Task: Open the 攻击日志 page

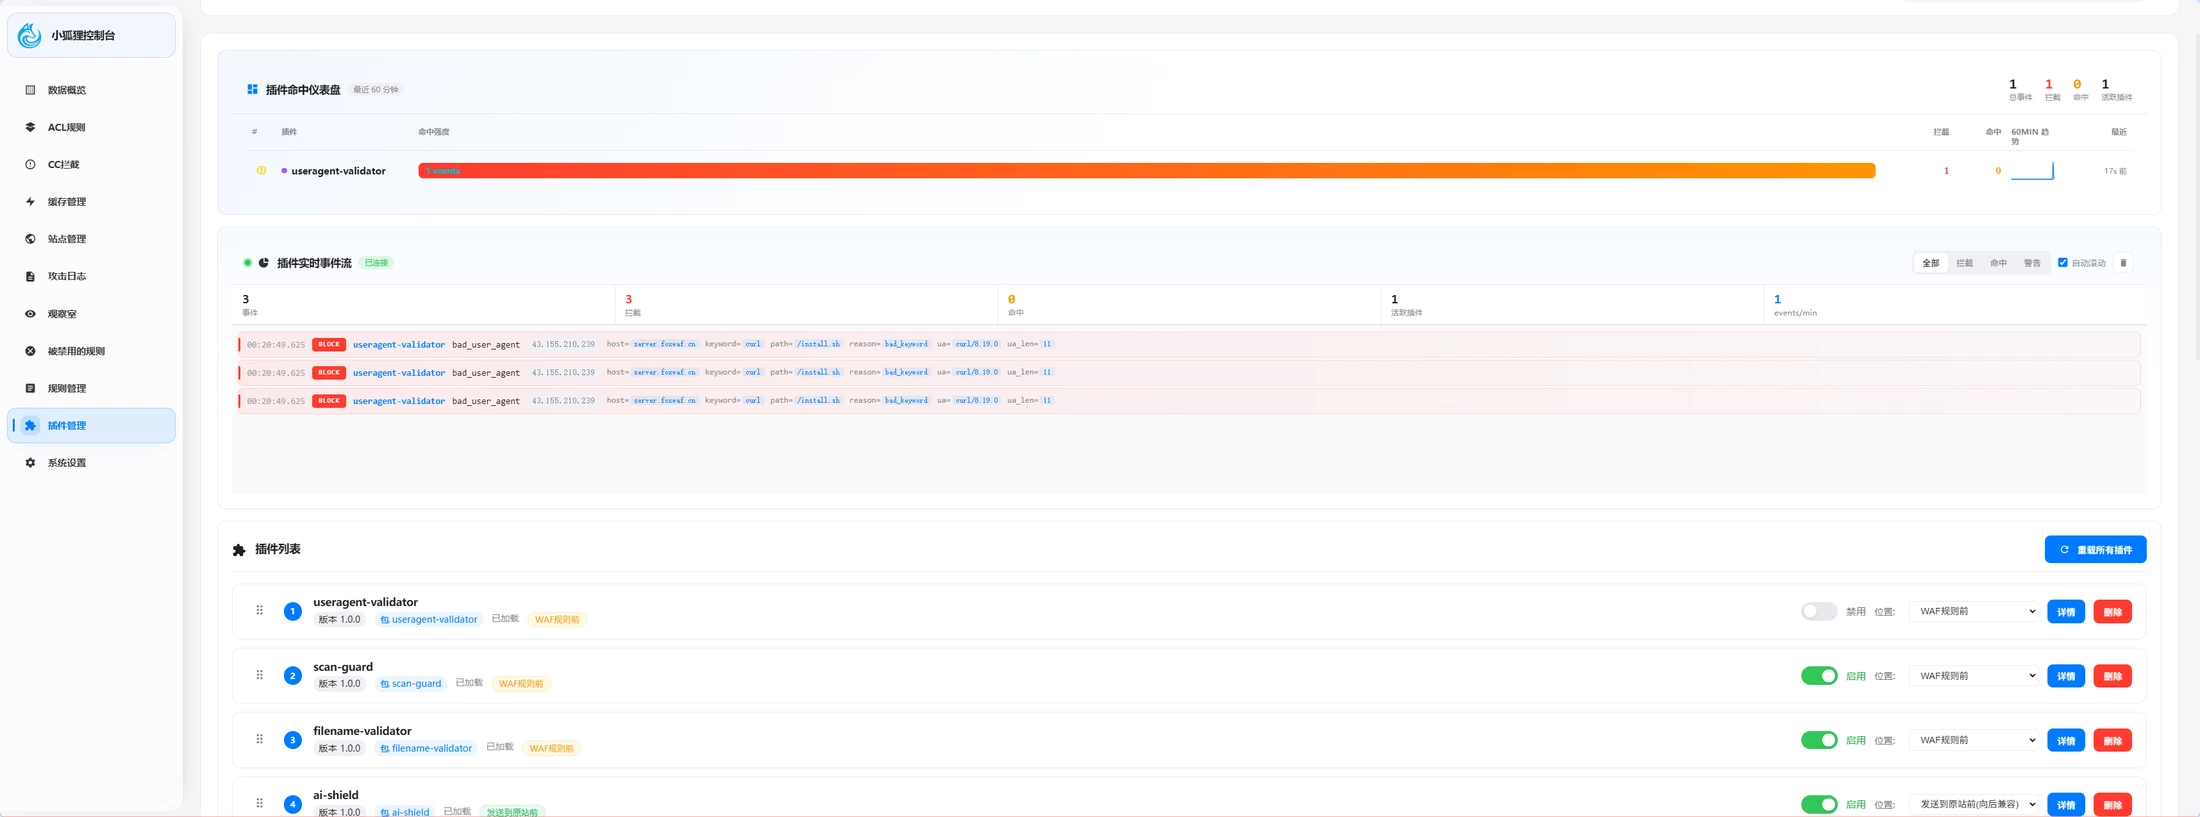Action: [91, 276]
